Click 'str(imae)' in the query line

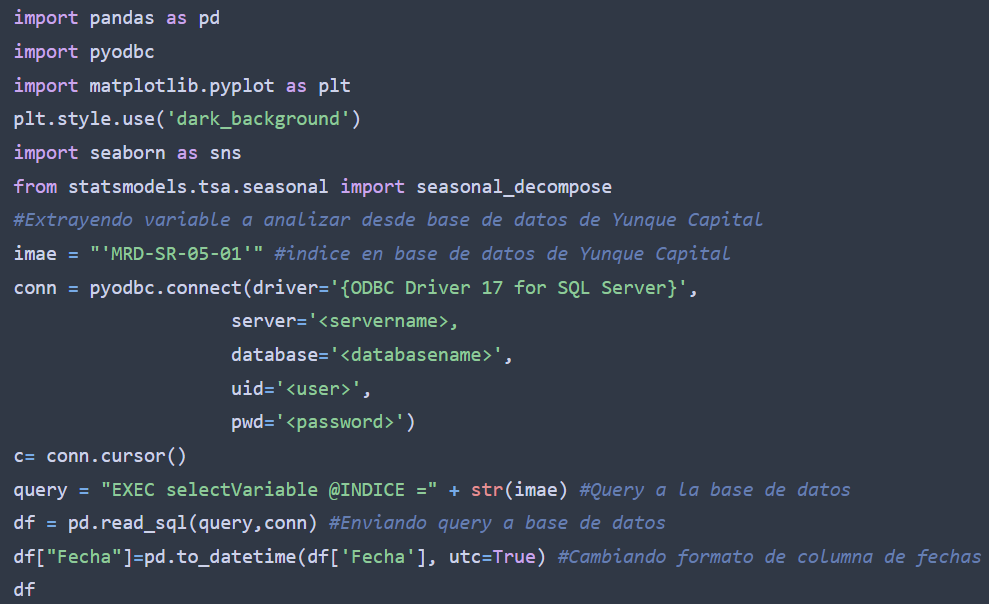[x=519, y=491]
